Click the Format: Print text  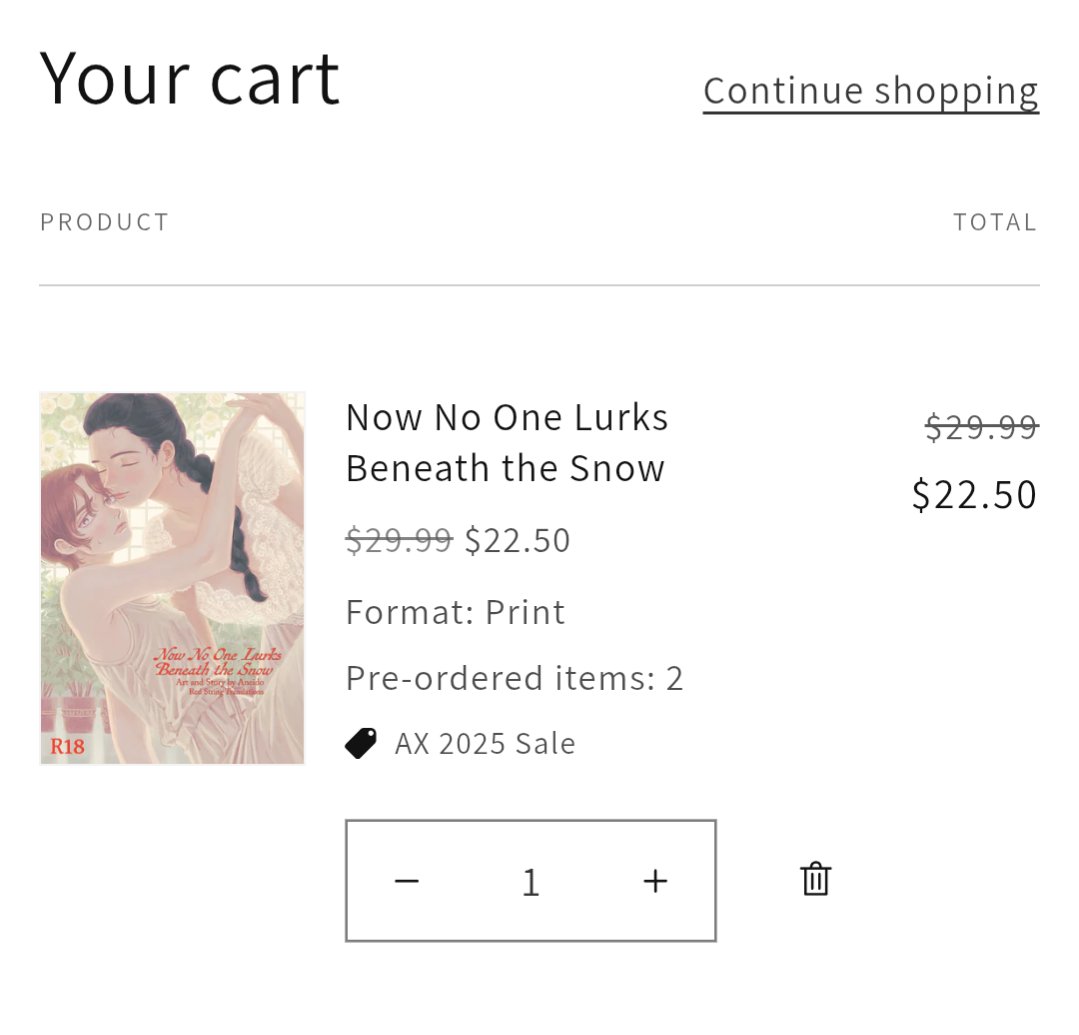point(455,612)
